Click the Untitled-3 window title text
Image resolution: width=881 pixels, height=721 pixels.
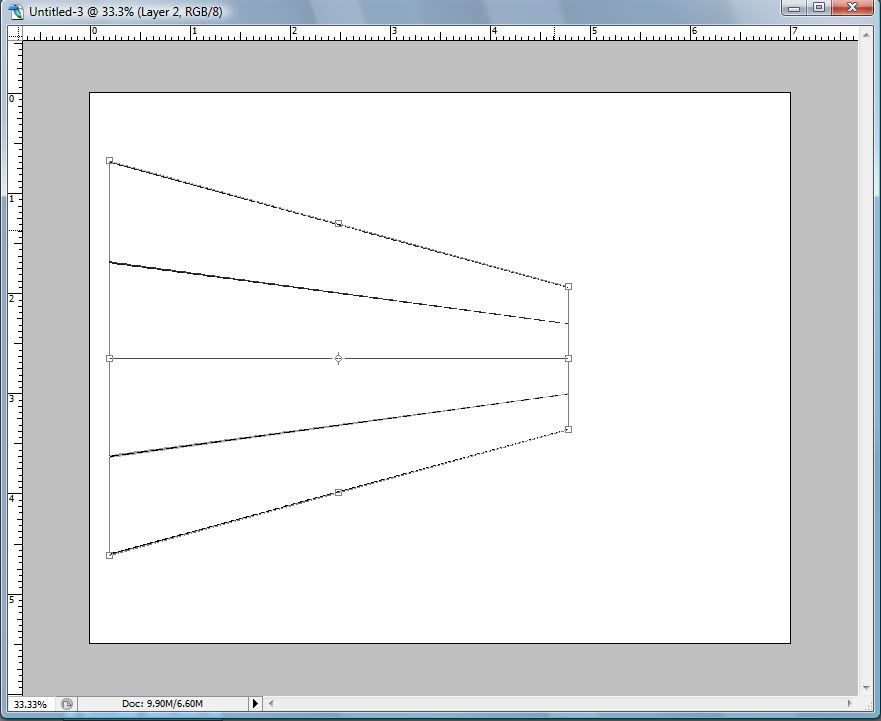click(x=126, y=12)
